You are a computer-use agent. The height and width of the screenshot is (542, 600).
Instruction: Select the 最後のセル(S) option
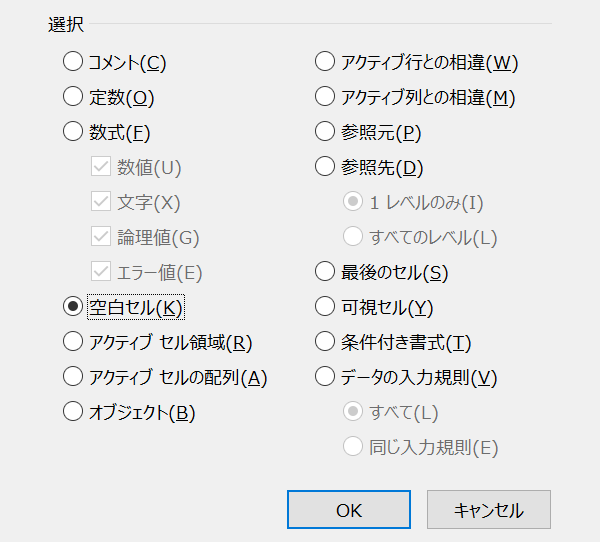(x=325, y=271)
